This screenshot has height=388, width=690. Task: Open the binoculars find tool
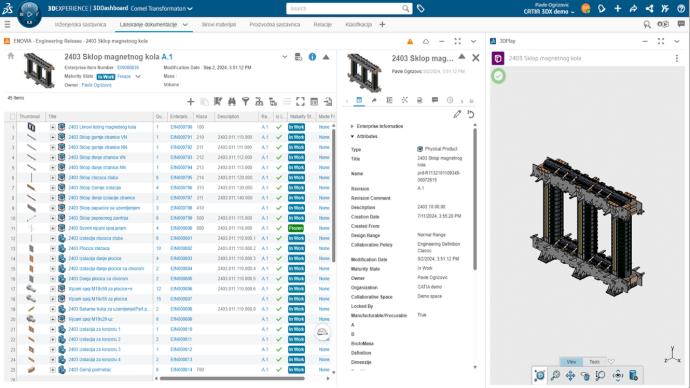[232, 102]
